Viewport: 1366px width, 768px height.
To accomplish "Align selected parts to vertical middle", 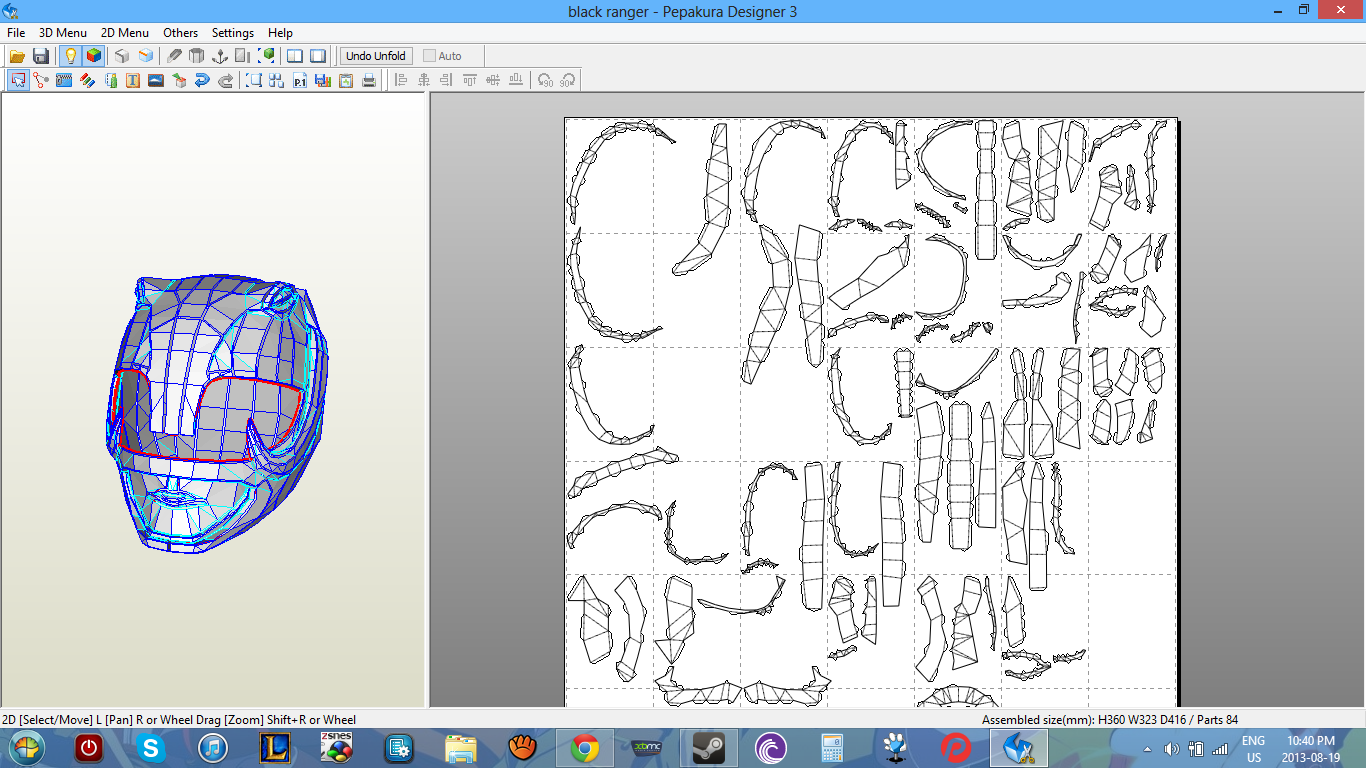I will click(493, 80).
